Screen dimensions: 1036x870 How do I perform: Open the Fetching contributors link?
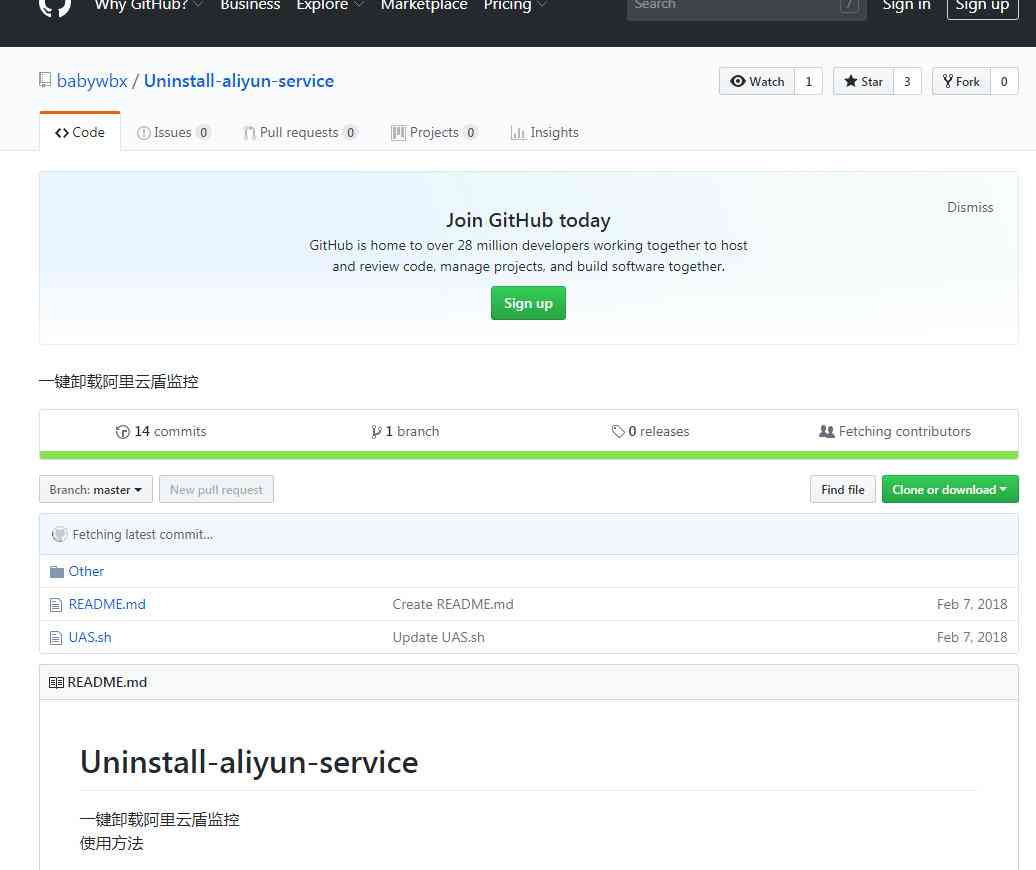coord(895,431)
